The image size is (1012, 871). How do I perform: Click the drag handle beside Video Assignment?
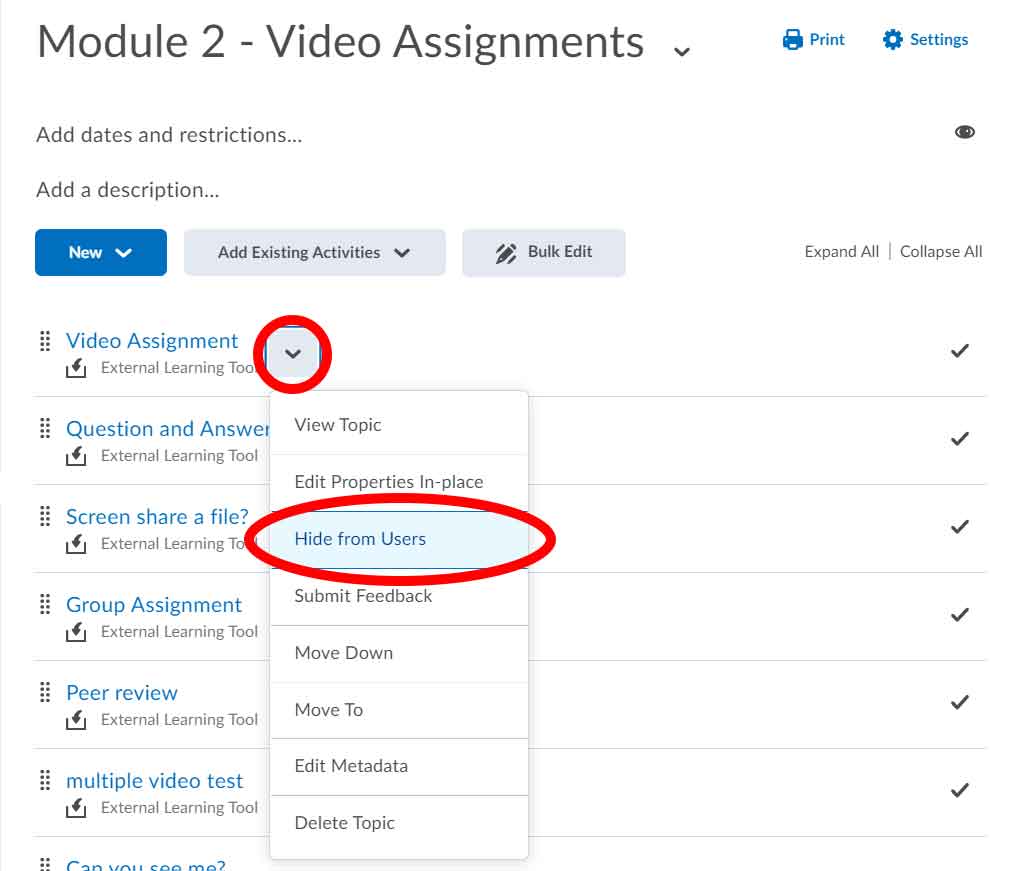45,341
